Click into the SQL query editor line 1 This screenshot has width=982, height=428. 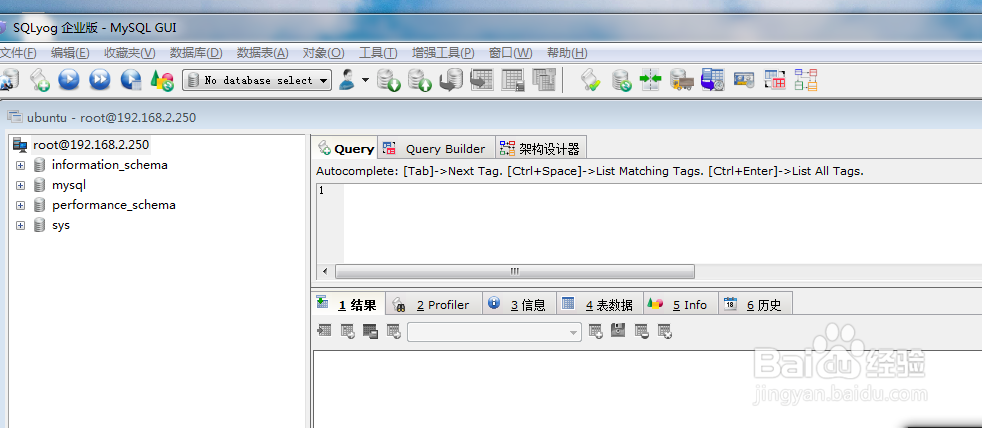[x=663, y=191]
